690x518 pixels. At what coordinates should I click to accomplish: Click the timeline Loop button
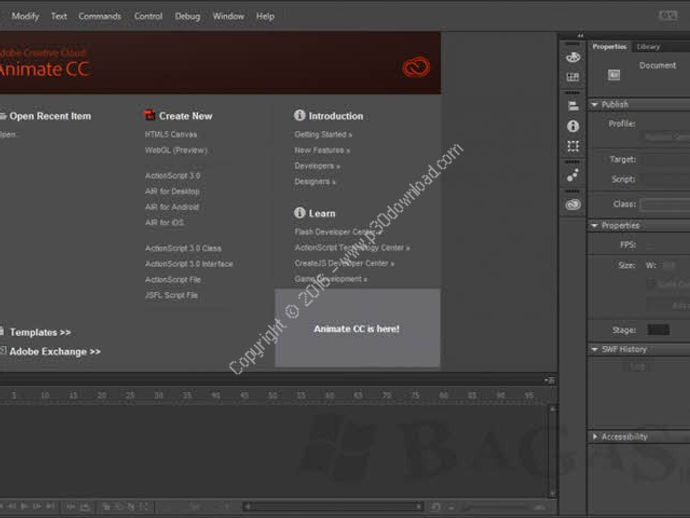tap(84, 507)
